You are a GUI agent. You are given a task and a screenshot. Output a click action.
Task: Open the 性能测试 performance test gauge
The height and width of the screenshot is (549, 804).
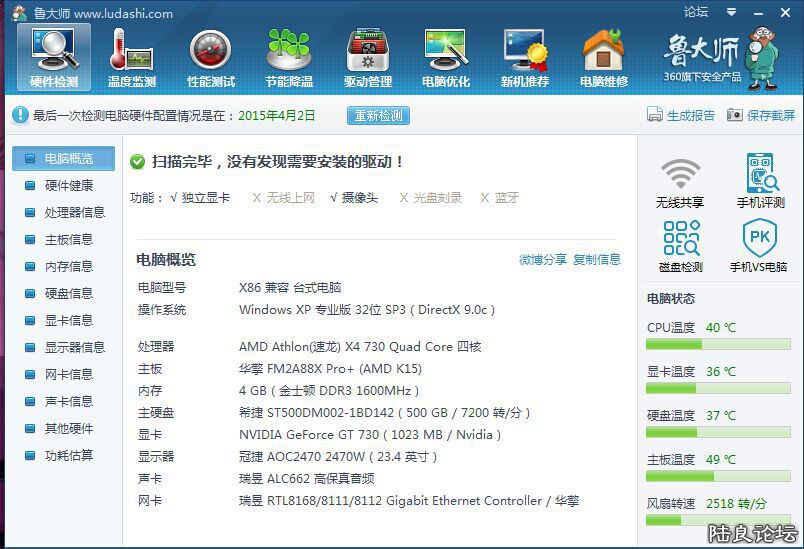tap(210, 56)
